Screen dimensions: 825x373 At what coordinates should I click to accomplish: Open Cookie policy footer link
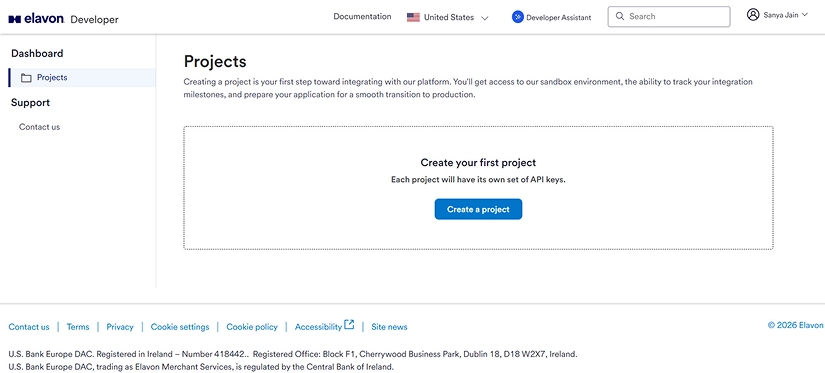click(252, 327)
